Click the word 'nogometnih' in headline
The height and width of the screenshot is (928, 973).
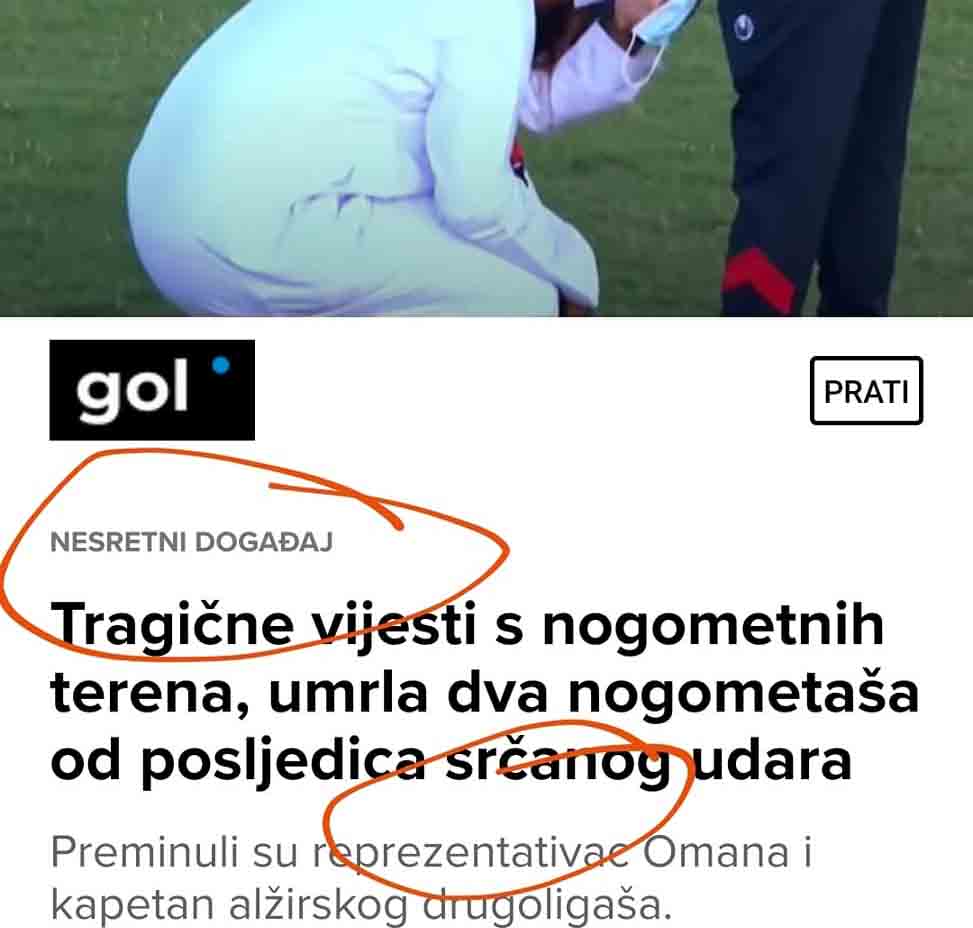(x=713, y=625)
